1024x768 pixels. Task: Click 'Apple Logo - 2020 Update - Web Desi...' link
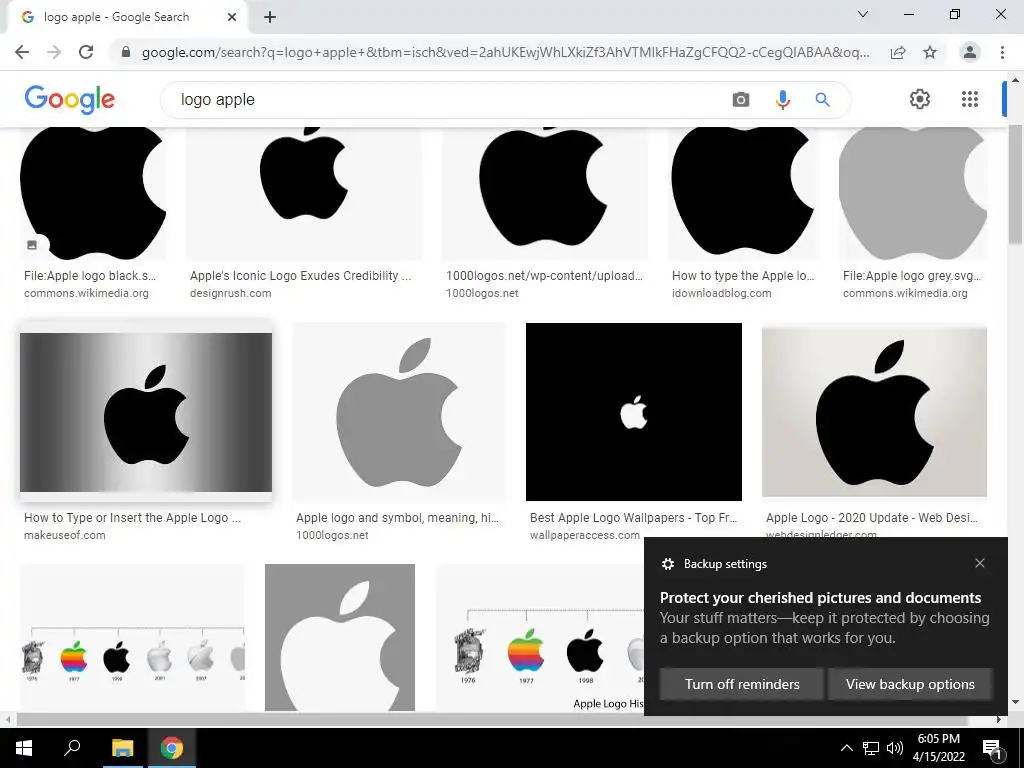872,518
